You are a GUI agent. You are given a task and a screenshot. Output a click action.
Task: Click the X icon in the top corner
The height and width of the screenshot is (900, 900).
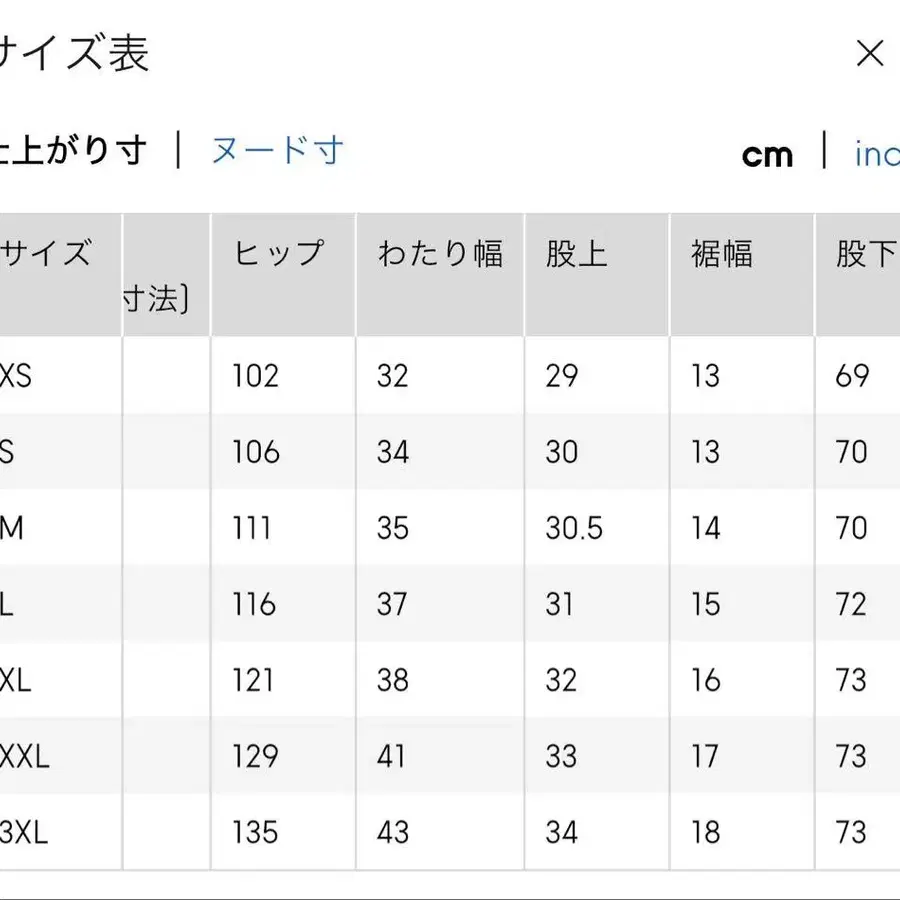pos(871,54)
